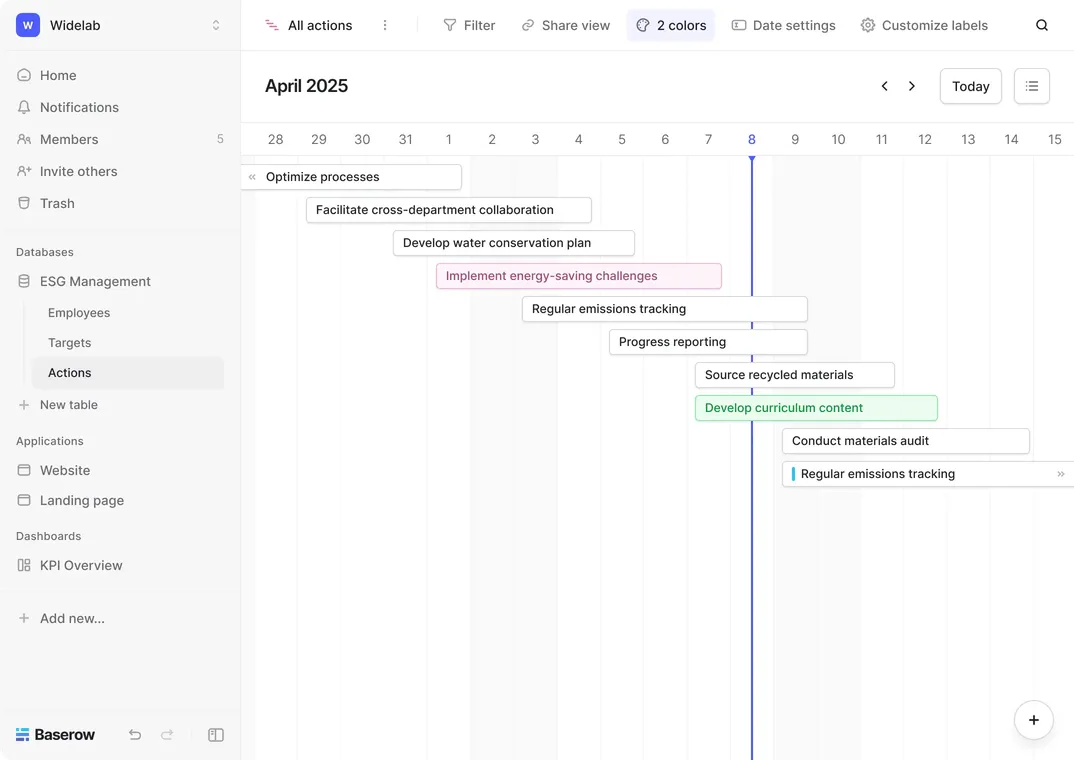
Task: Go to next period arrow
Action: [912, 86]
